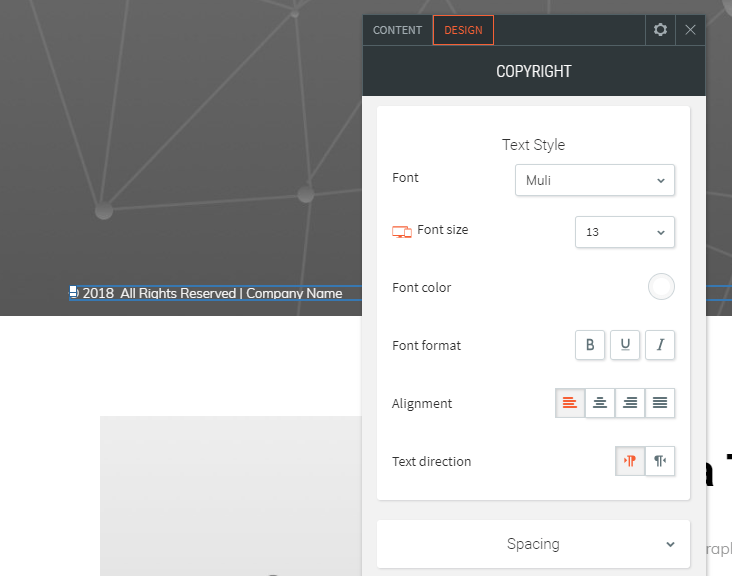Expand the Spacing section
This screenshot has width=732, height=576.
point(533,544)
